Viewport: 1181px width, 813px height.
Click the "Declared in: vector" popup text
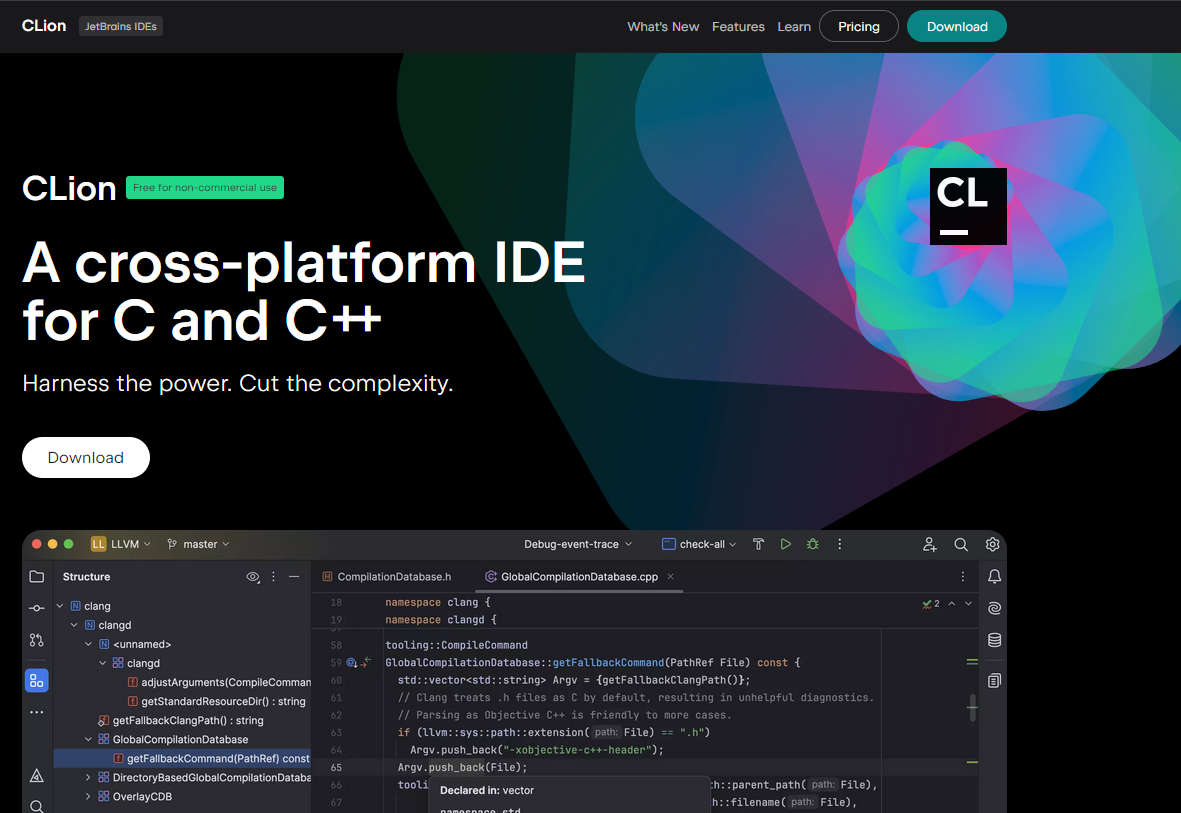tap(487, 790)
